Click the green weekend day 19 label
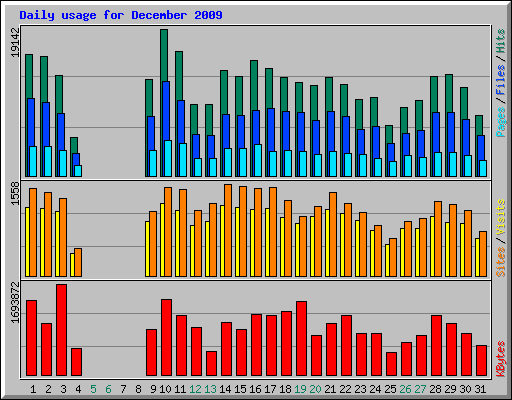 point(300,389)
